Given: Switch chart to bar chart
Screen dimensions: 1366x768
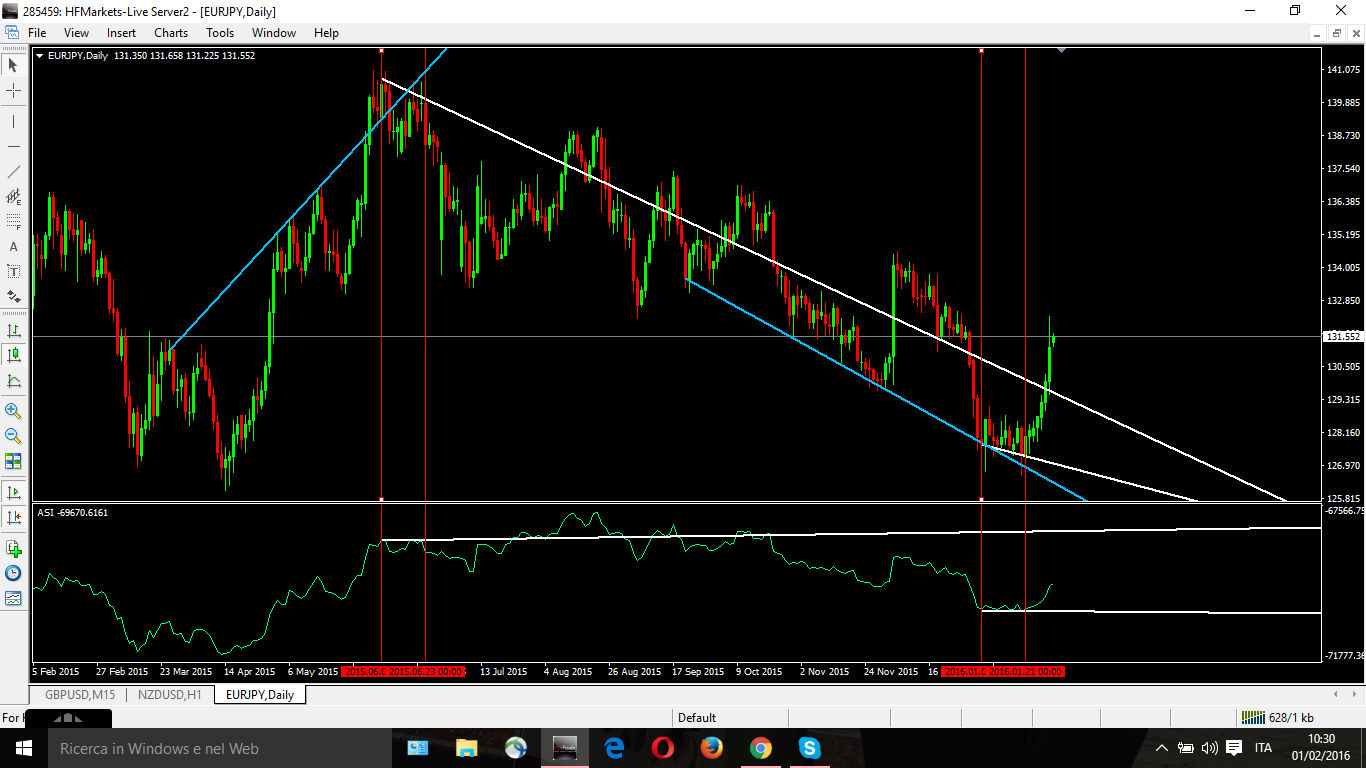Looking at the screenshot, I should click(x=13, y=330).
